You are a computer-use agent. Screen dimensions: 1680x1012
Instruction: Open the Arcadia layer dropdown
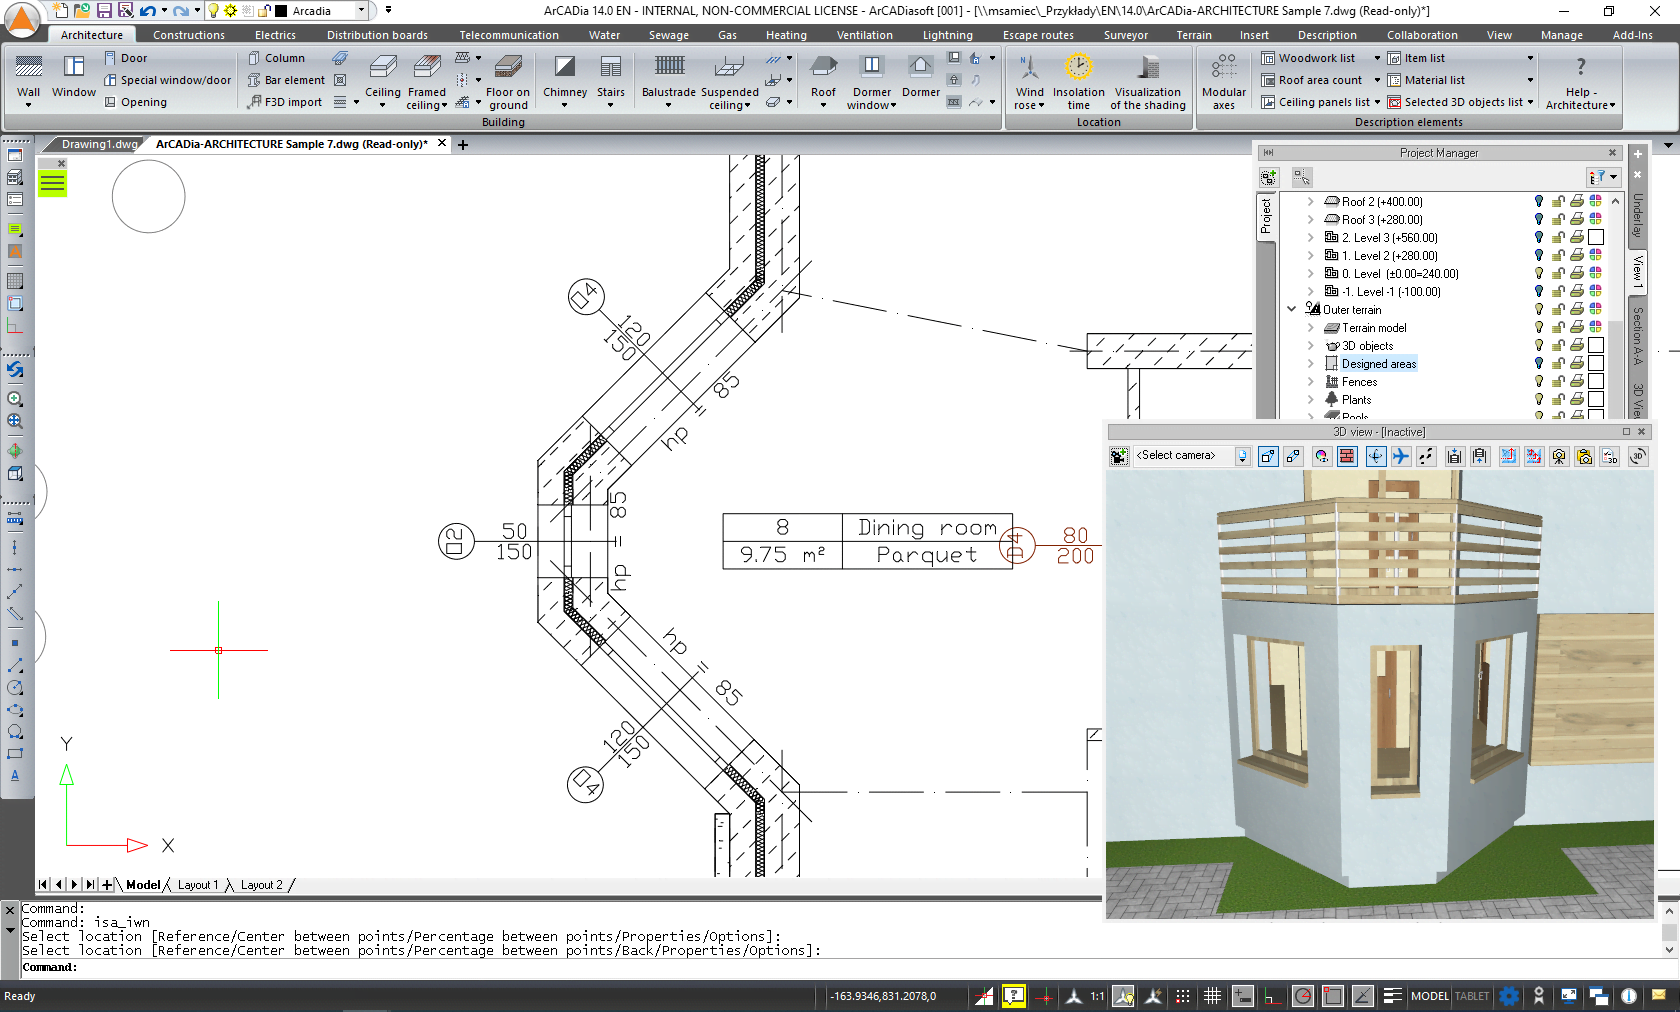tap(361, 10)
